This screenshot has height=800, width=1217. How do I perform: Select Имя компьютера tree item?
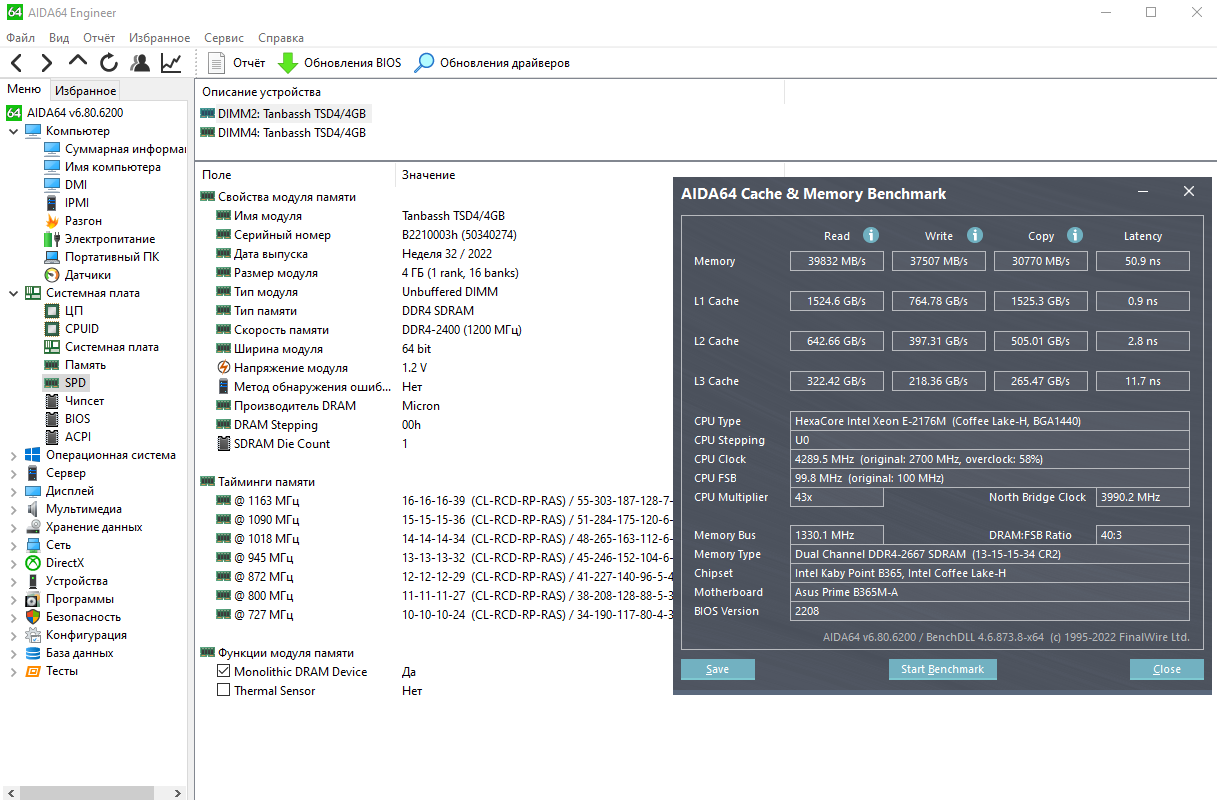click(102, 167)
